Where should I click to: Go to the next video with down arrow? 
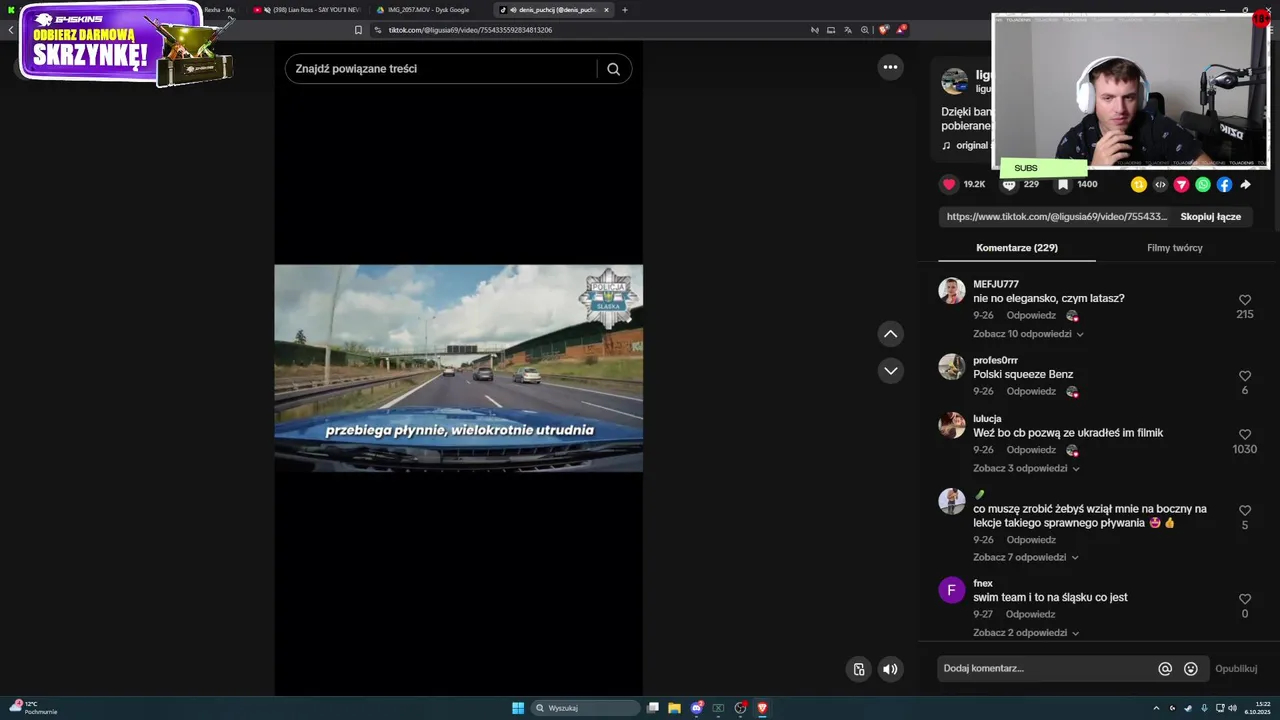click(890, 371)
